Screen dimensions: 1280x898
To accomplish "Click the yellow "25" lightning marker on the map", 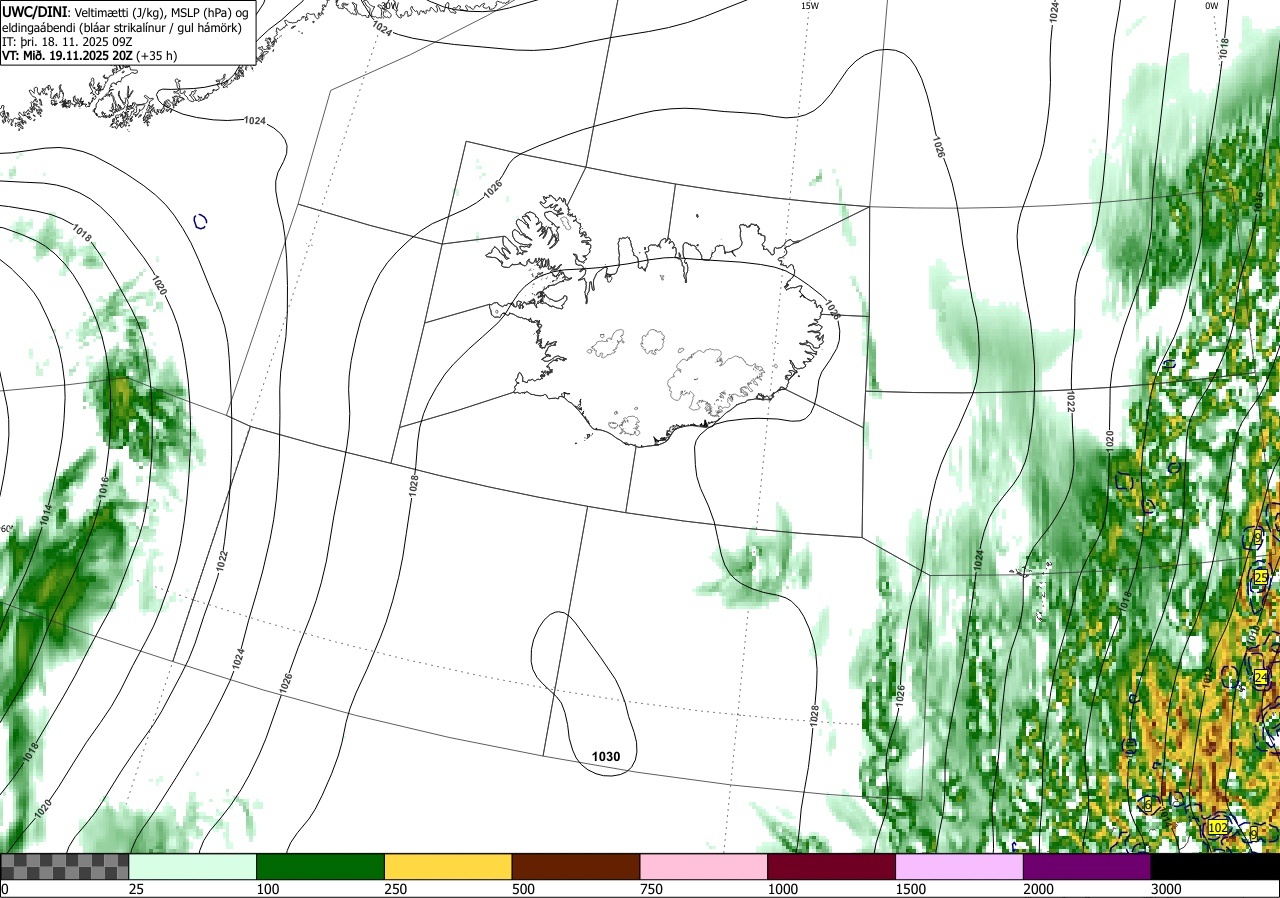I will (1261, 578).
